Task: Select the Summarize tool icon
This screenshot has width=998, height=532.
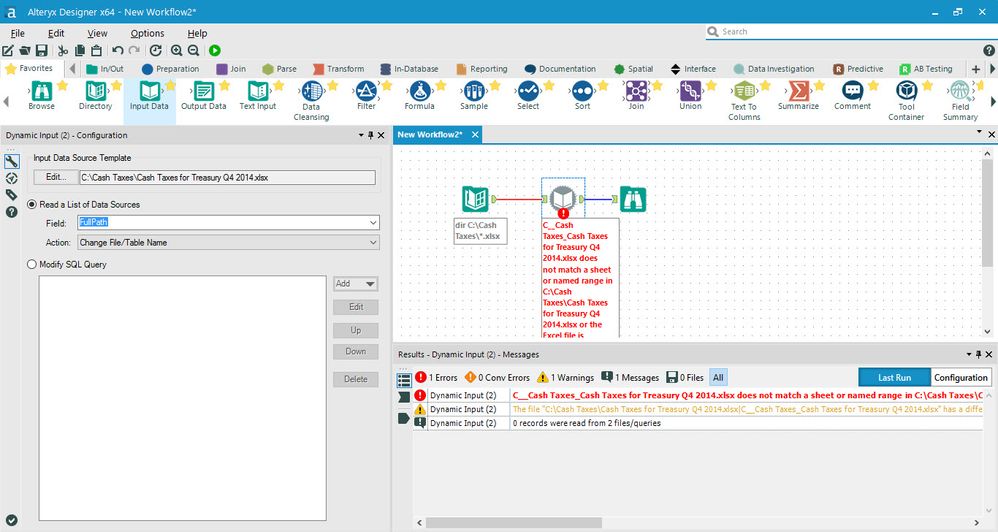Action: [x=798, y=91]
